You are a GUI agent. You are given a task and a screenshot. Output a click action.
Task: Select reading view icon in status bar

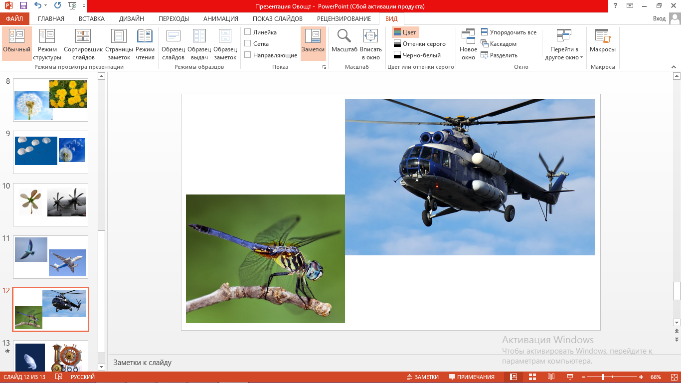[x=551, y=377]
